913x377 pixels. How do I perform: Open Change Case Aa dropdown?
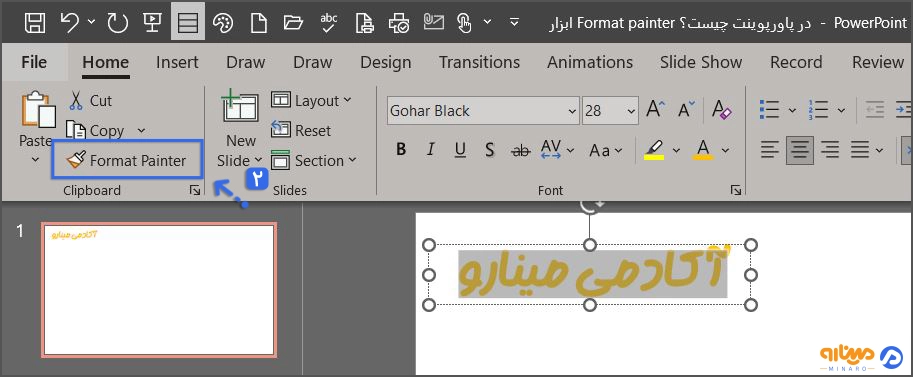pyautogui.click(x=606, y=150)
